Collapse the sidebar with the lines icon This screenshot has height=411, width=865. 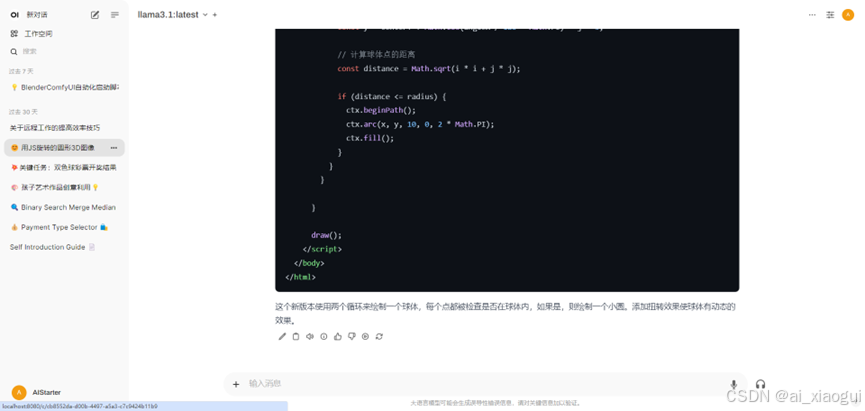pyautogui.click(x=115, y=15)
